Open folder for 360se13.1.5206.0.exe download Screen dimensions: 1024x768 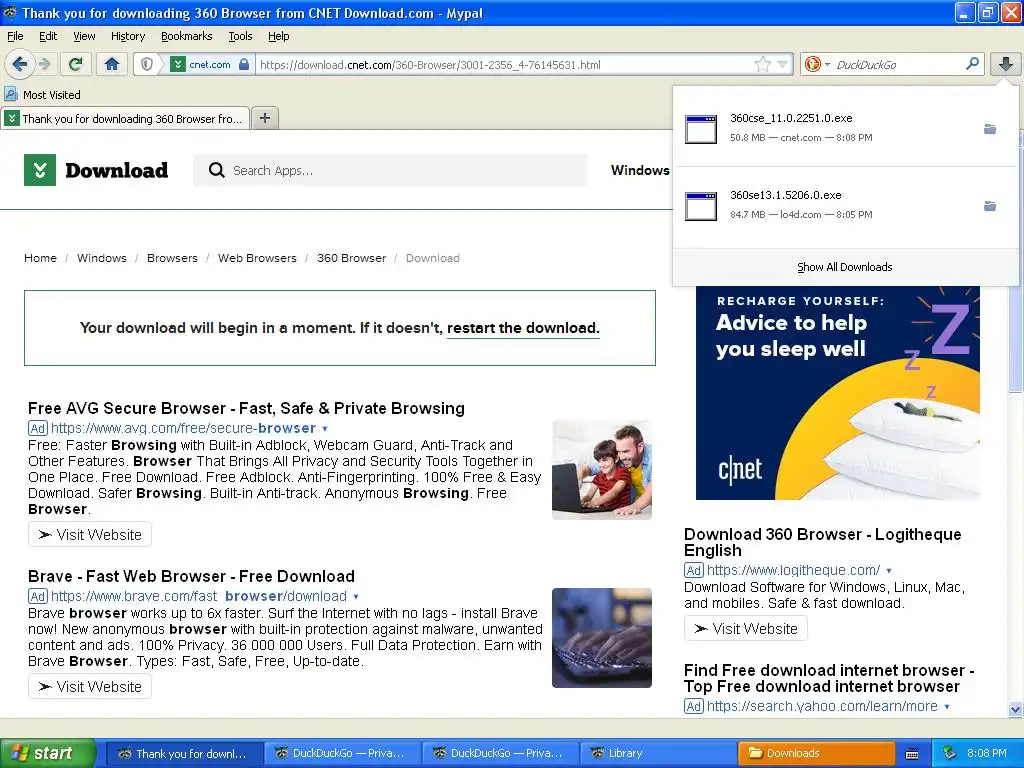click(x=990, y=206)
